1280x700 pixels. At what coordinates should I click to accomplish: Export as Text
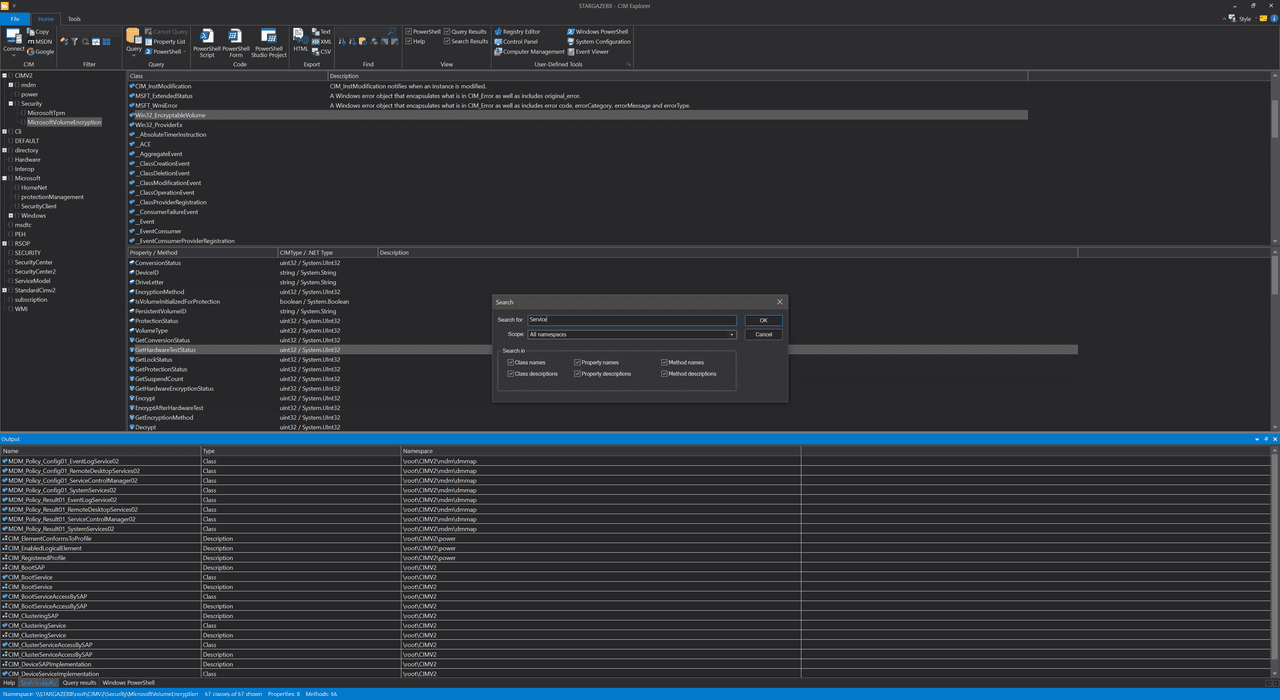[x=321, y=32]
